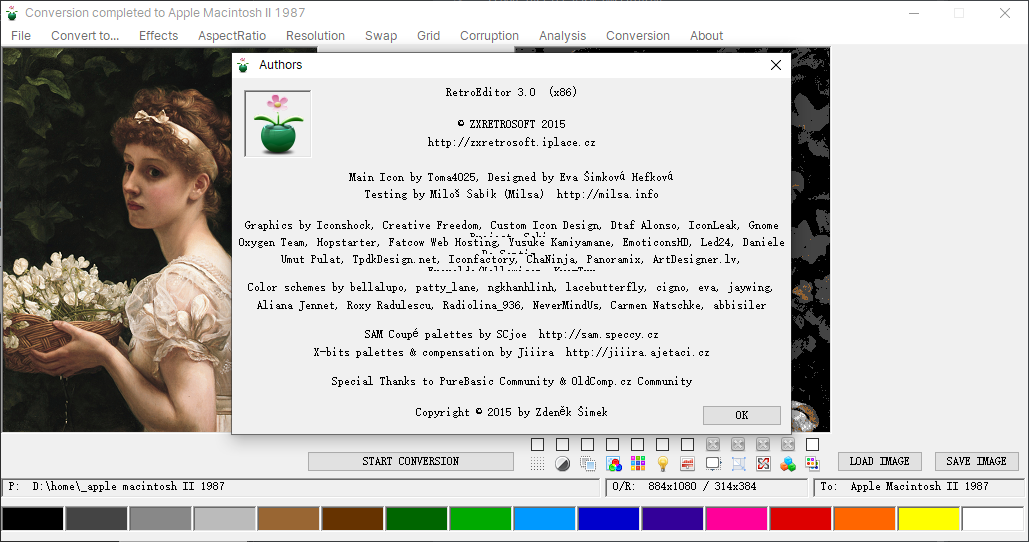
Task: Select the bright green palette swatch
Action: point(480,518)
